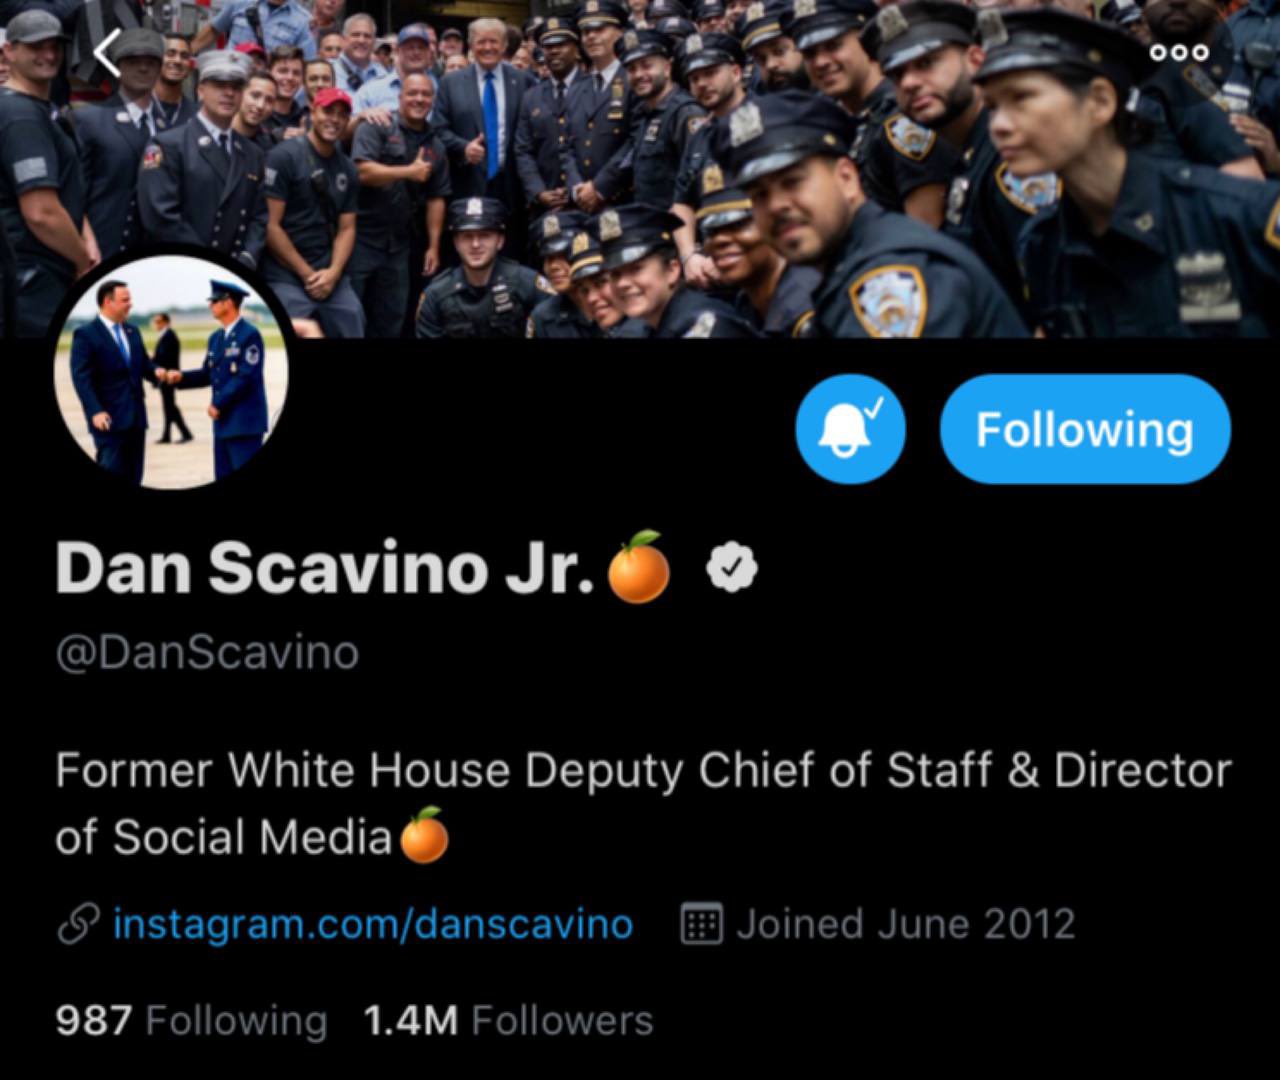1280x1080 pixels.
Task: Click the Following button to unfollow
Action: point(1085,429)
